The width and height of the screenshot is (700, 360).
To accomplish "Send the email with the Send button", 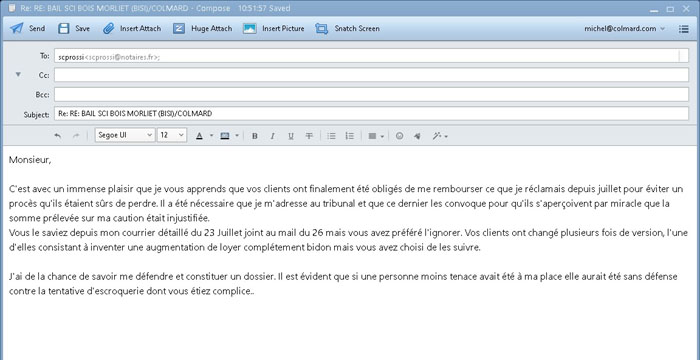I will coord(28,29).
